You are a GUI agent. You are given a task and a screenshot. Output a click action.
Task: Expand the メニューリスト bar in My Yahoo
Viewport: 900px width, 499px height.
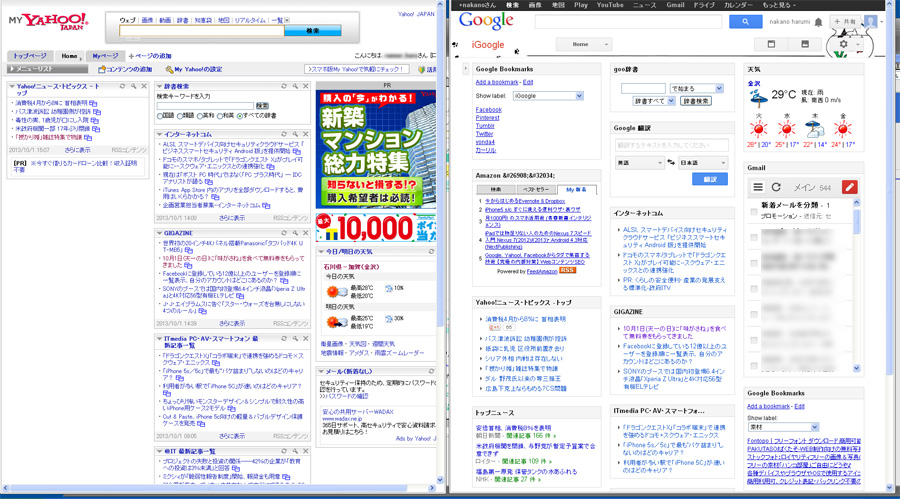48,69
